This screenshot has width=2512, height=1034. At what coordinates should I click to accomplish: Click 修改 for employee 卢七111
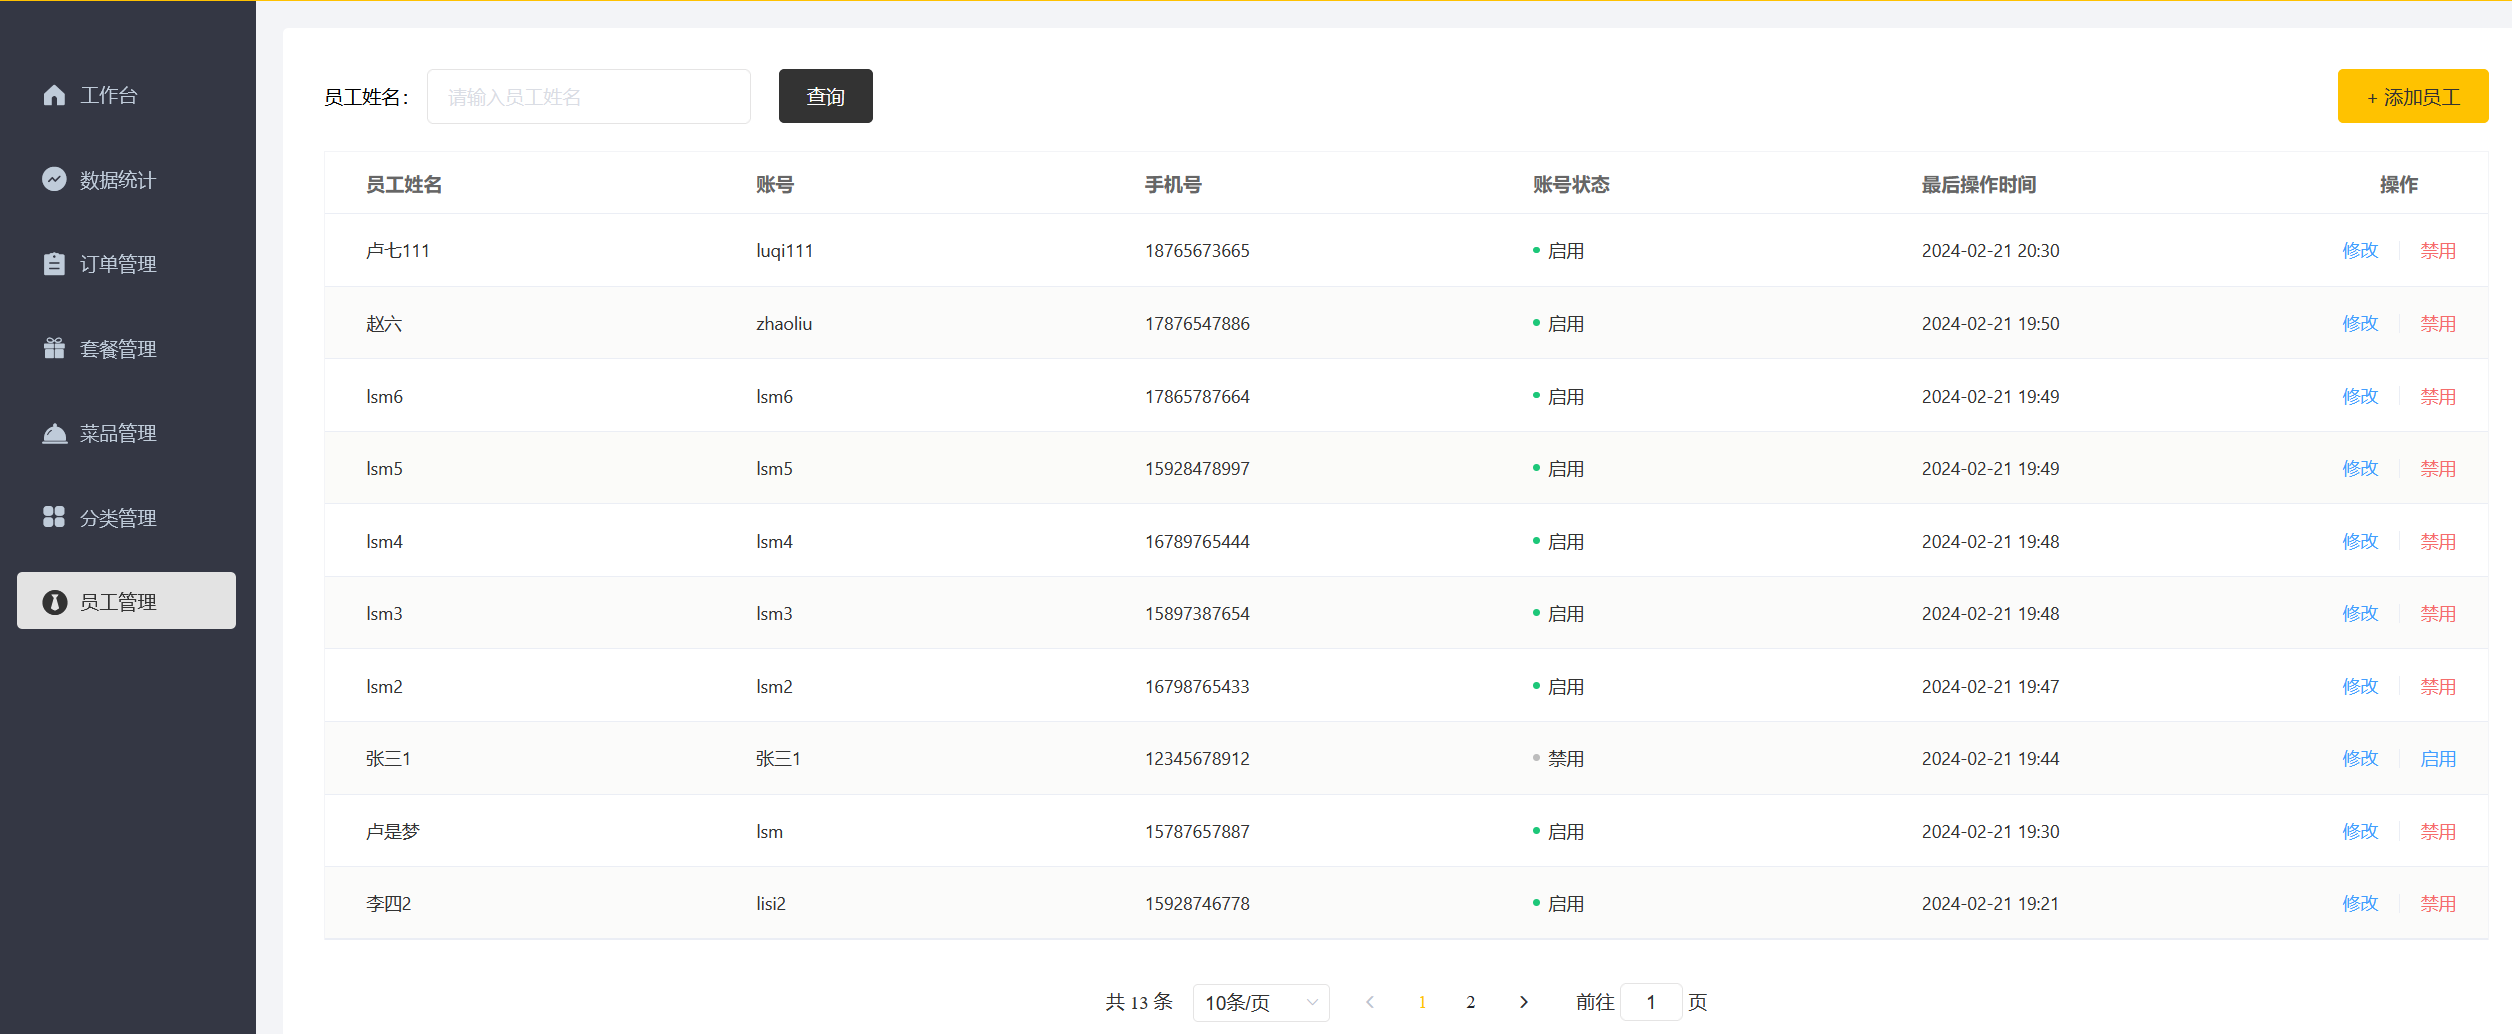2360,251
